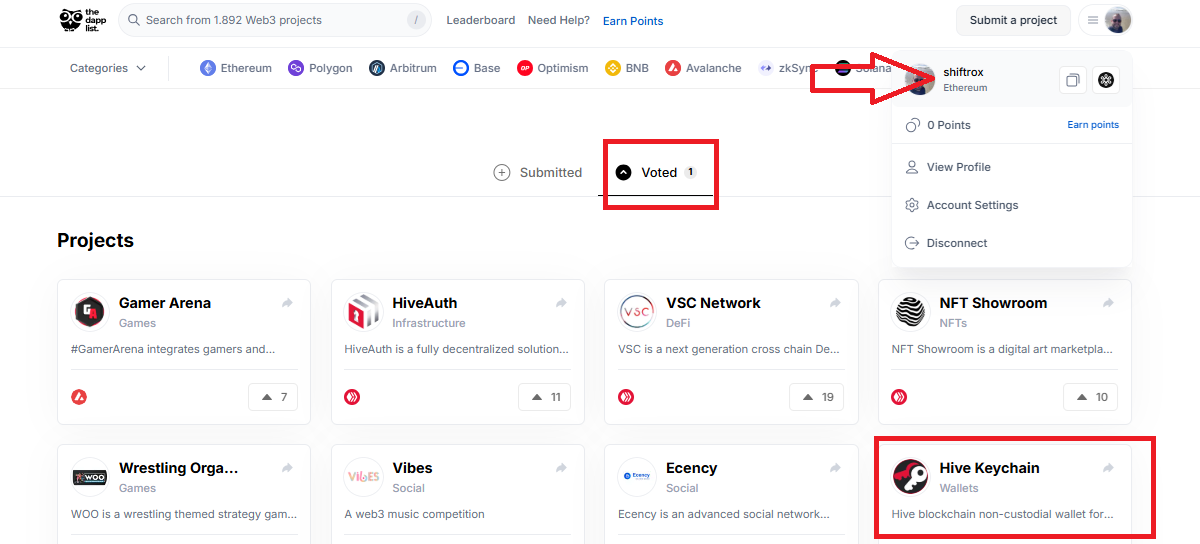Screen dimensions: 1200x544
Task: Select the Voted tab
Action: 656,173
